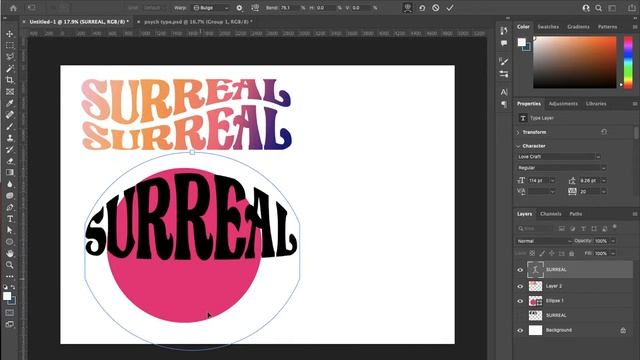The image size is (640, 360).
Task: Switch to the Libraries tab
Action: (x=596, y=104)
